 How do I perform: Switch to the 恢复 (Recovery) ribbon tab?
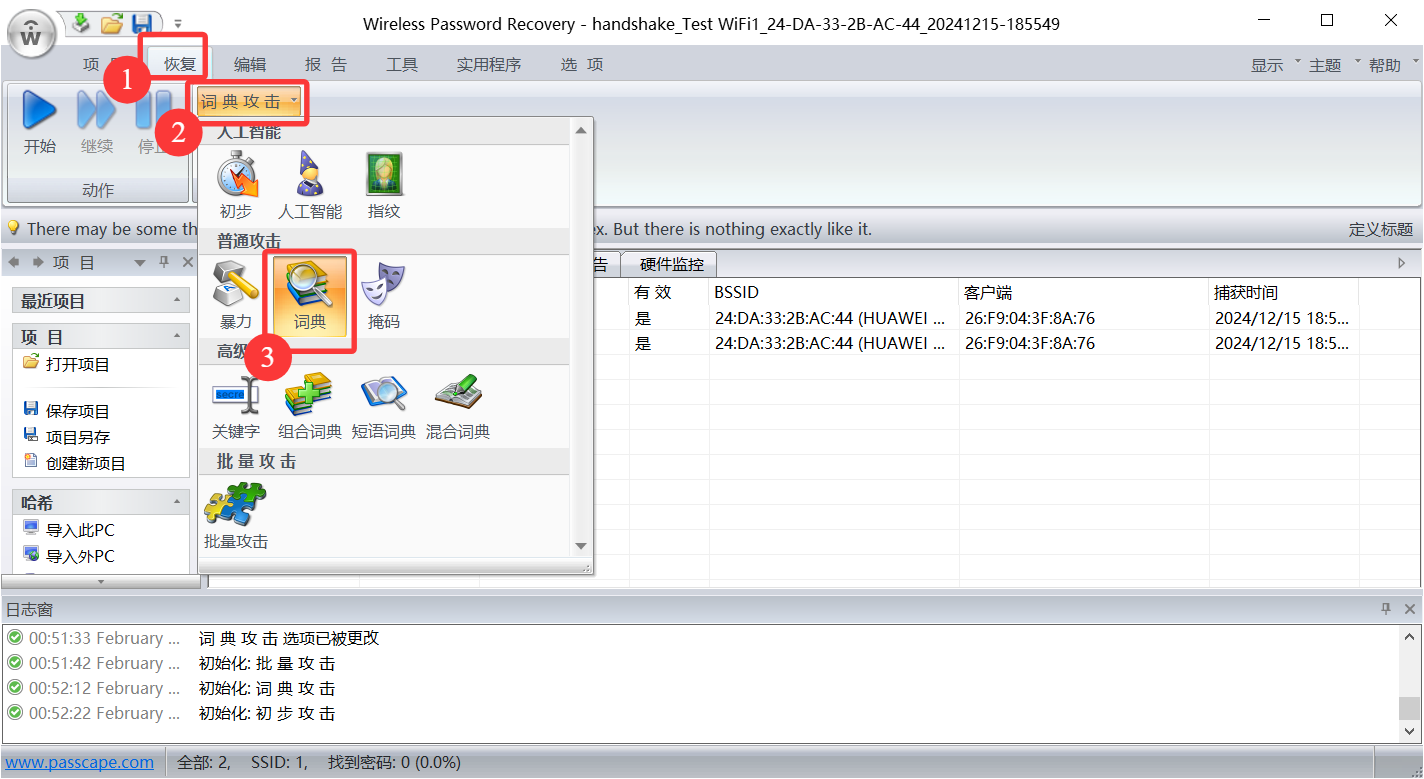pyautogui.click(x=180, y=64)
